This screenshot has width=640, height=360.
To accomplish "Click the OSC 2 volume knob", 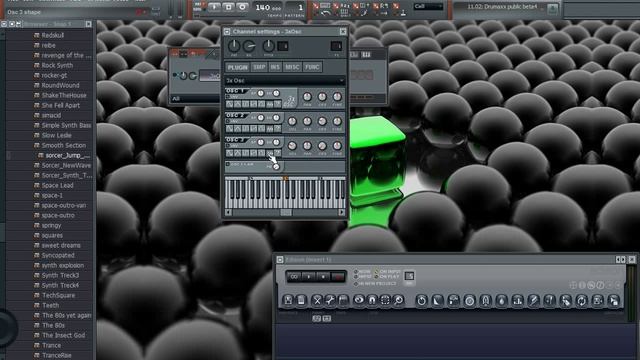I will point(292,121).
